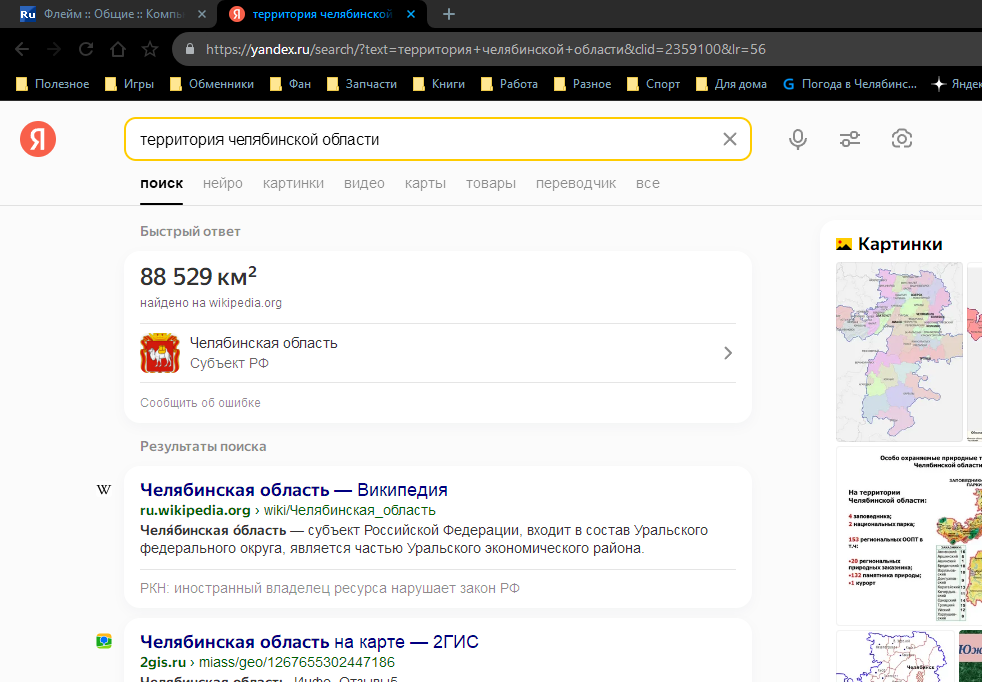Open the Разное bookmarks folder
Viewport: 982px width, 682px height.
point(582,84)
